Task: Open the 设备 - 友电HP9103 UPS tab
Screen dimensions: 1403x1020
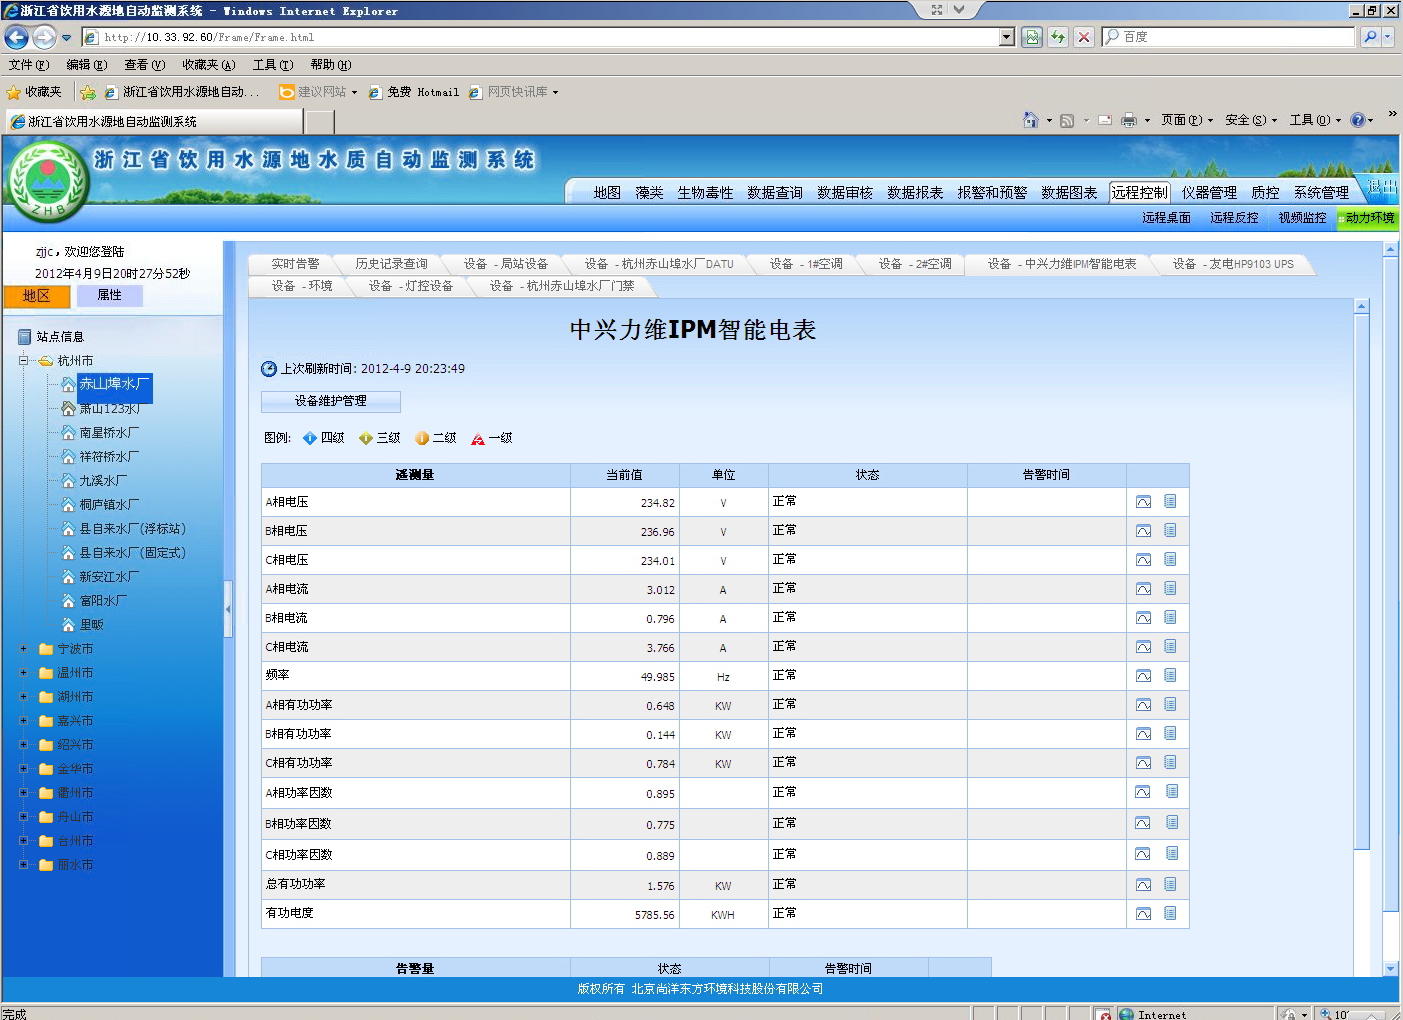Action: click(1233, 264)
